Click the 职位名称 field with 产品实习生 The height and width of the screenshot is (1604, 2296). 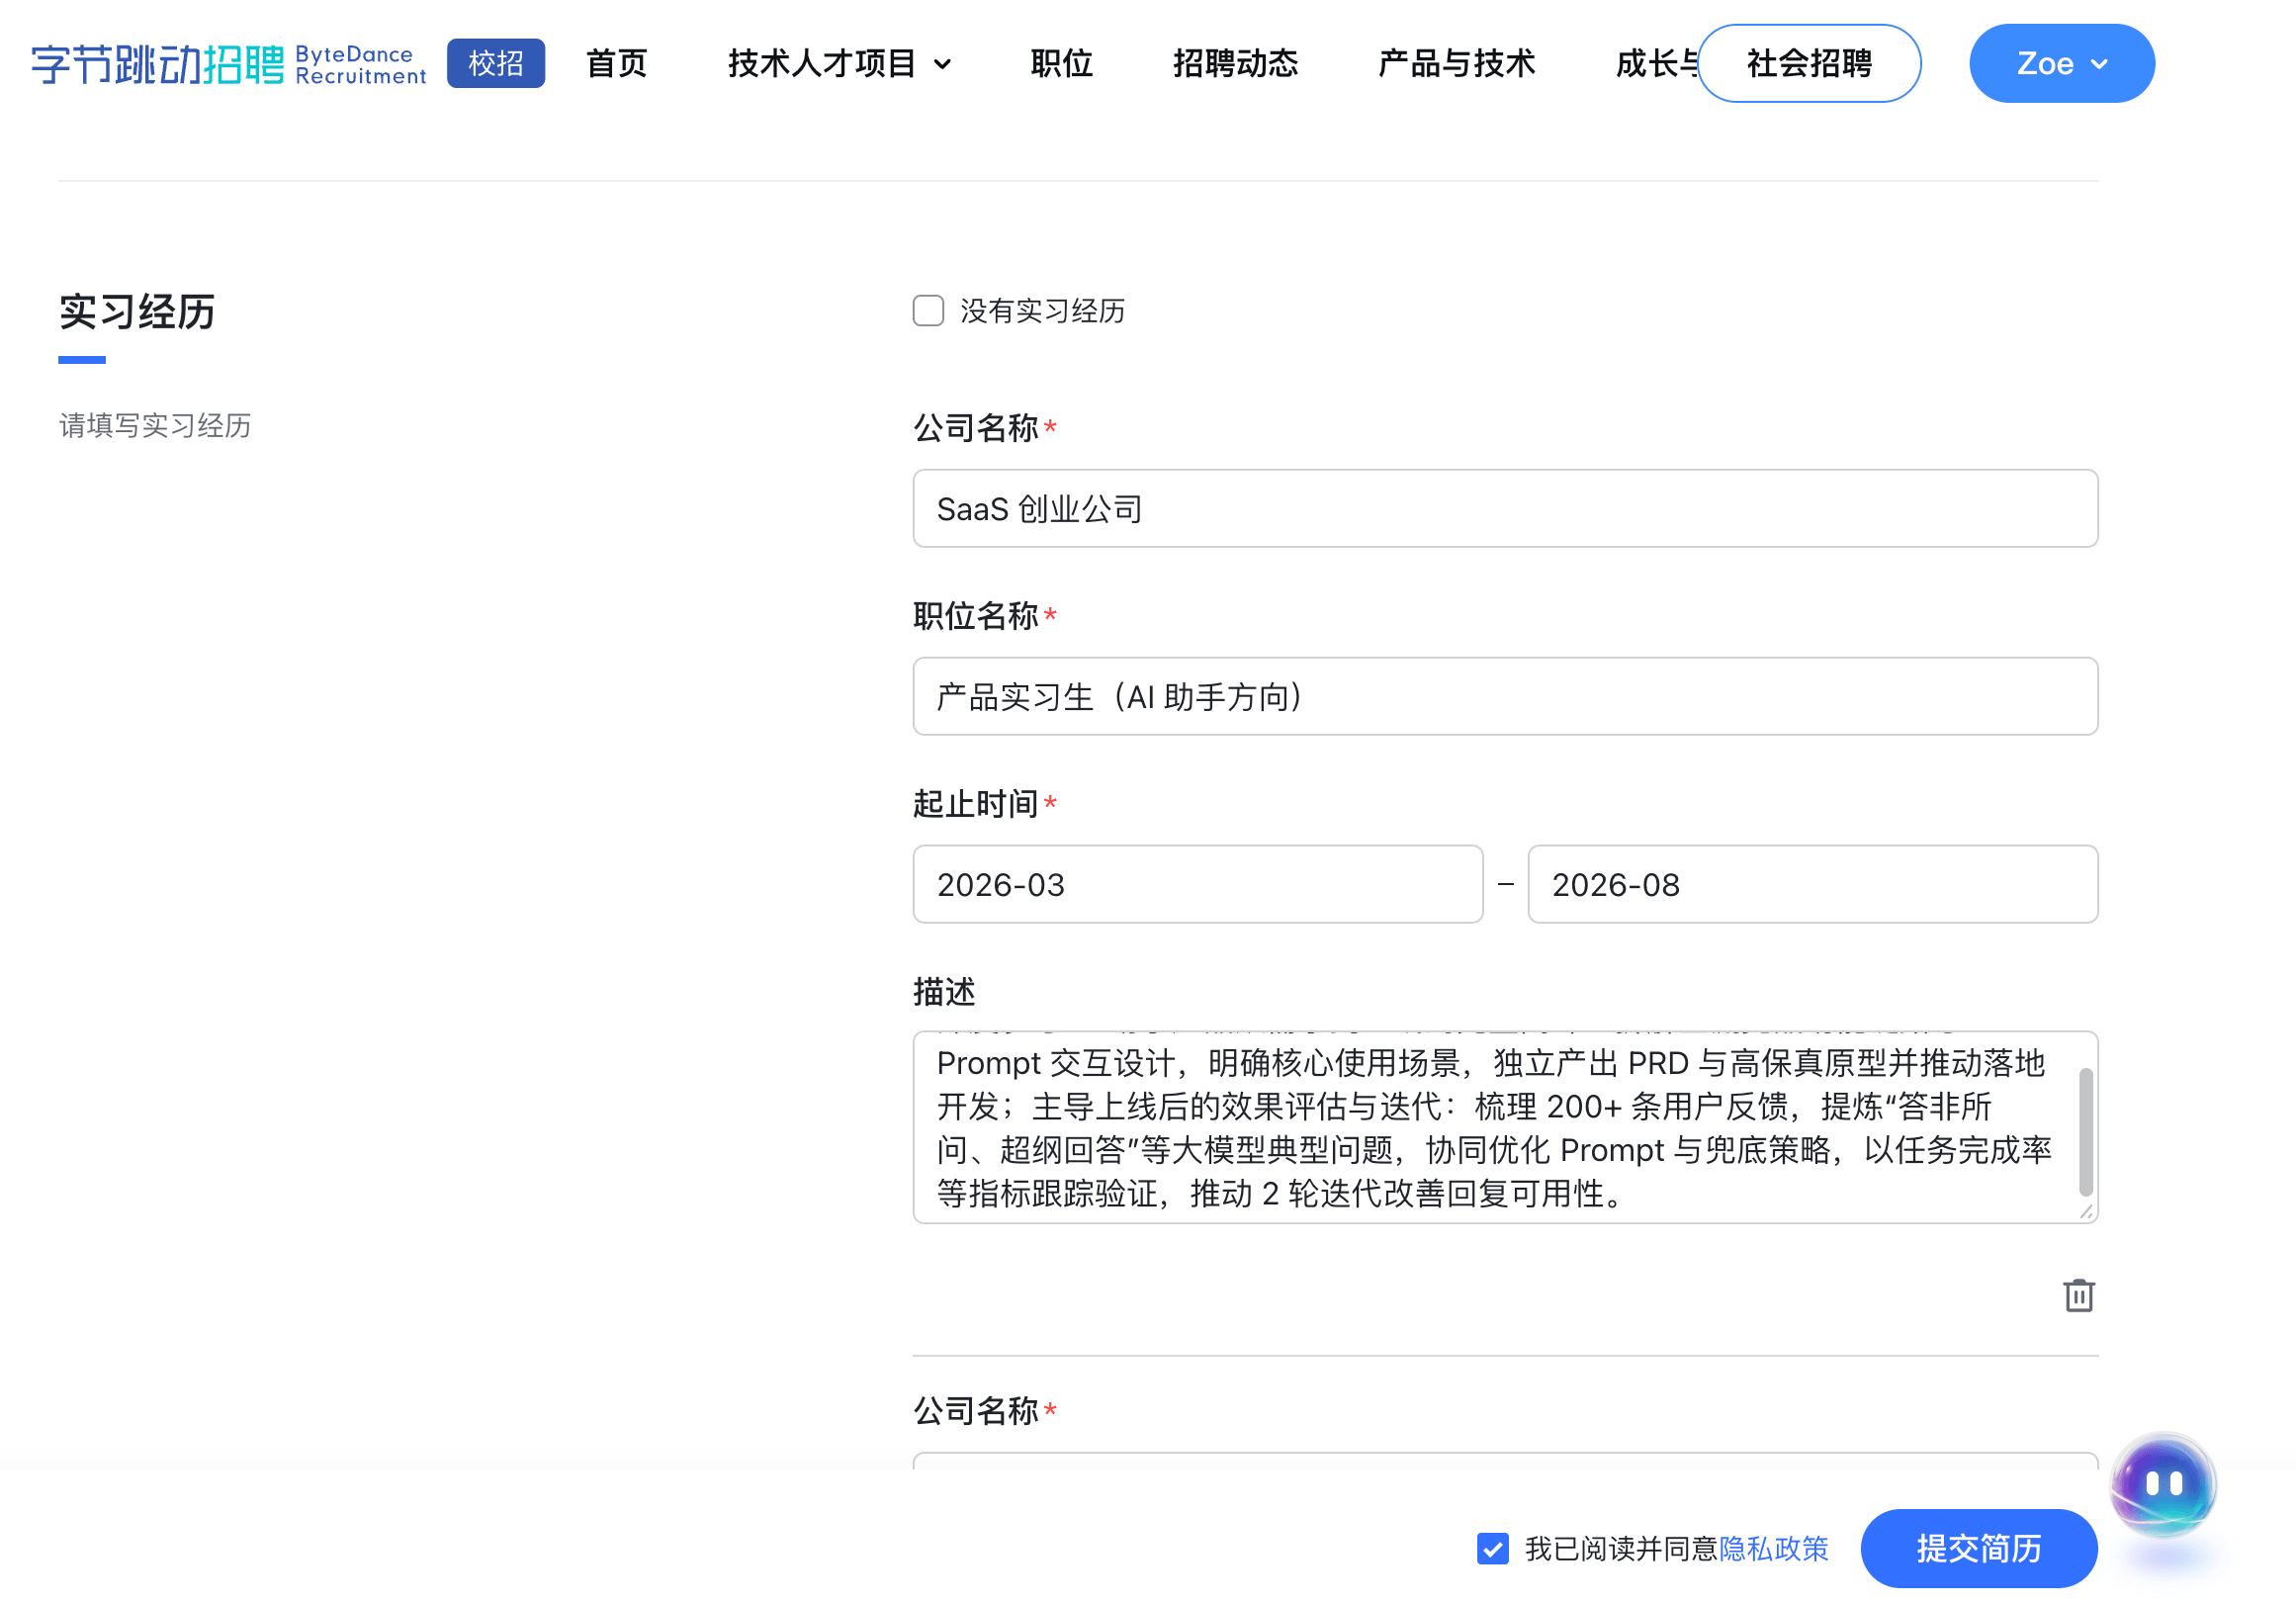[1505, 696]
